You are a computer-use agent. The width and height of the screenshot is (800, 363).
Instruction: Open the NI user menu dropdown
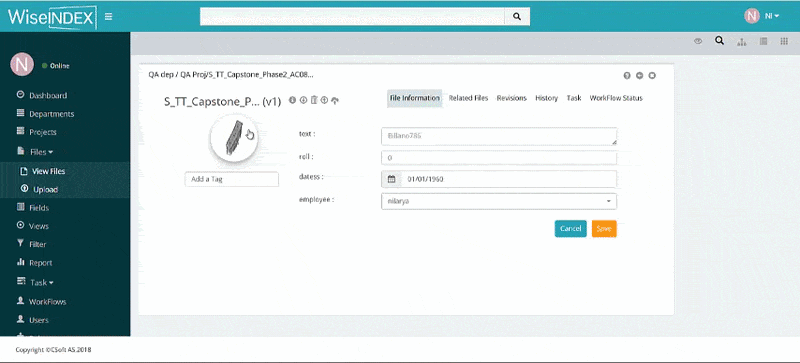pos(772,16)
